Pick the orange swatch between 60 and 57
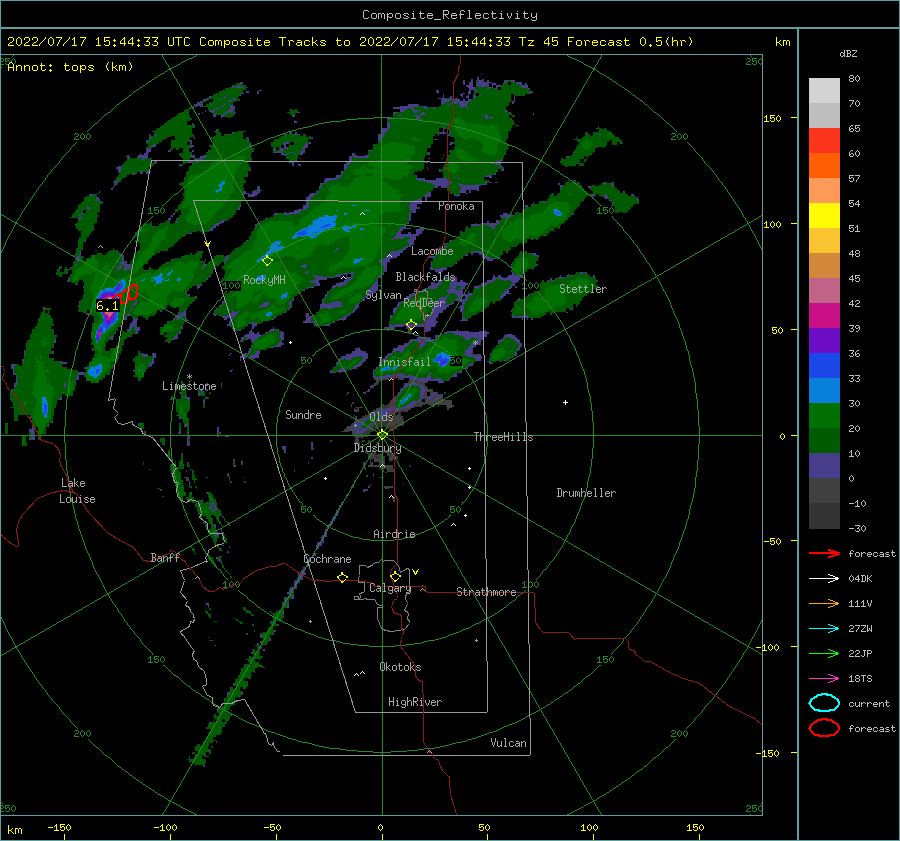 click(824, 166)
